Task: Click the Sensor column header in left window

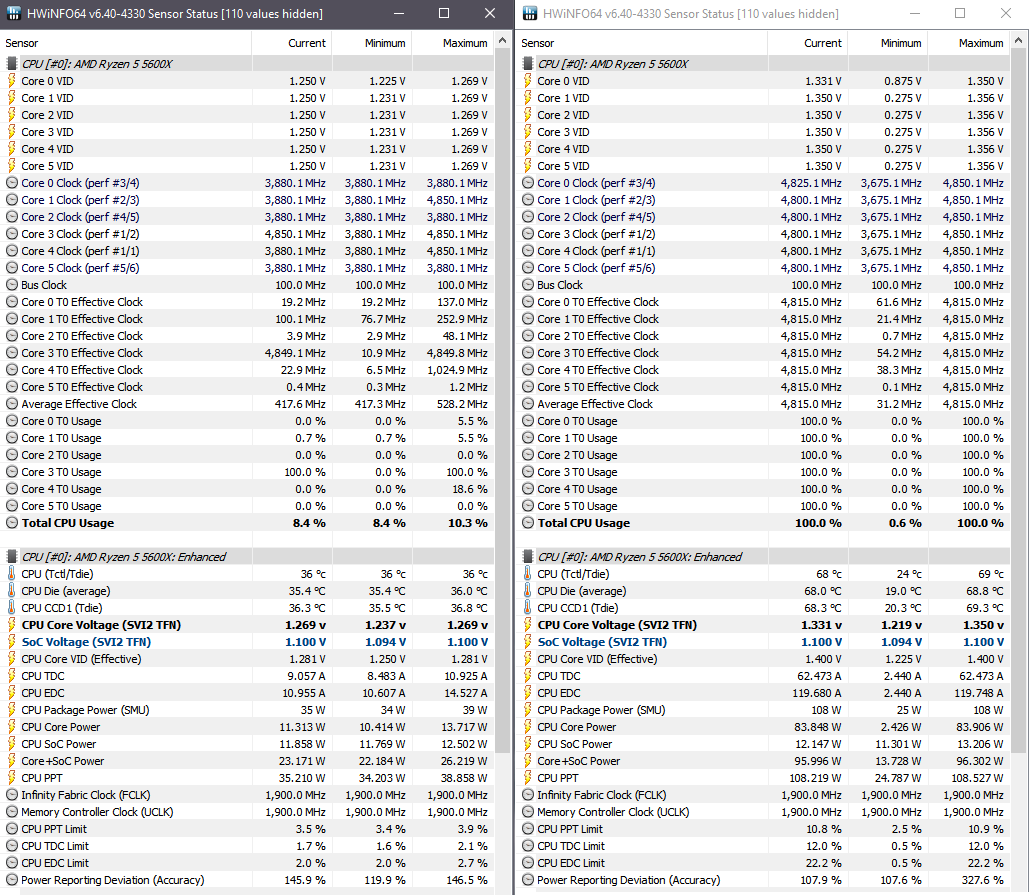Action: 125,43
